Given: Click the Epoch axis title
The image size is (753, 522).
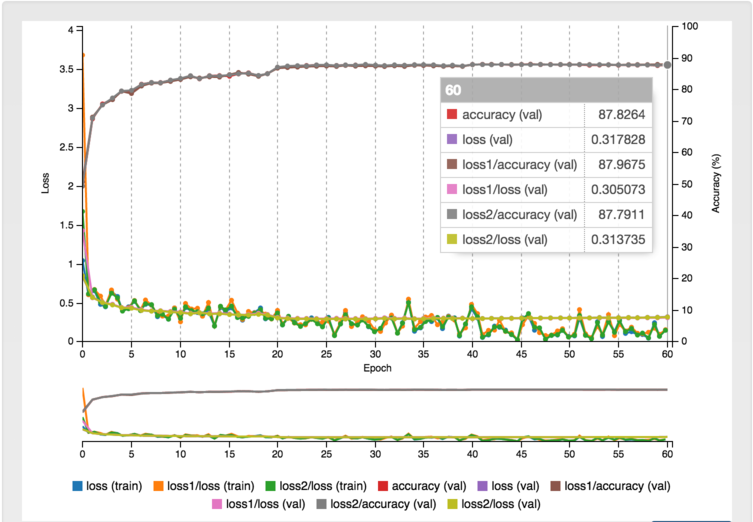Looking at the screenshot, I should tap(377, 368).
